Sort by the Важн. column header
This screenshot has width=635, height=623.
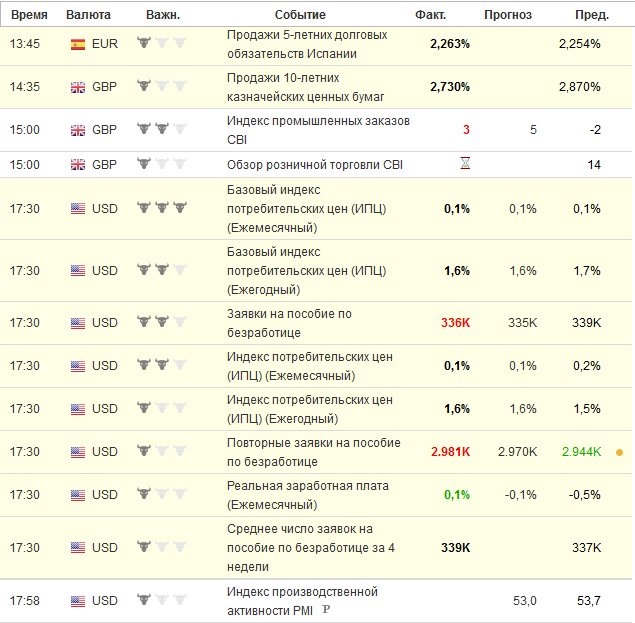pos(163,15)
